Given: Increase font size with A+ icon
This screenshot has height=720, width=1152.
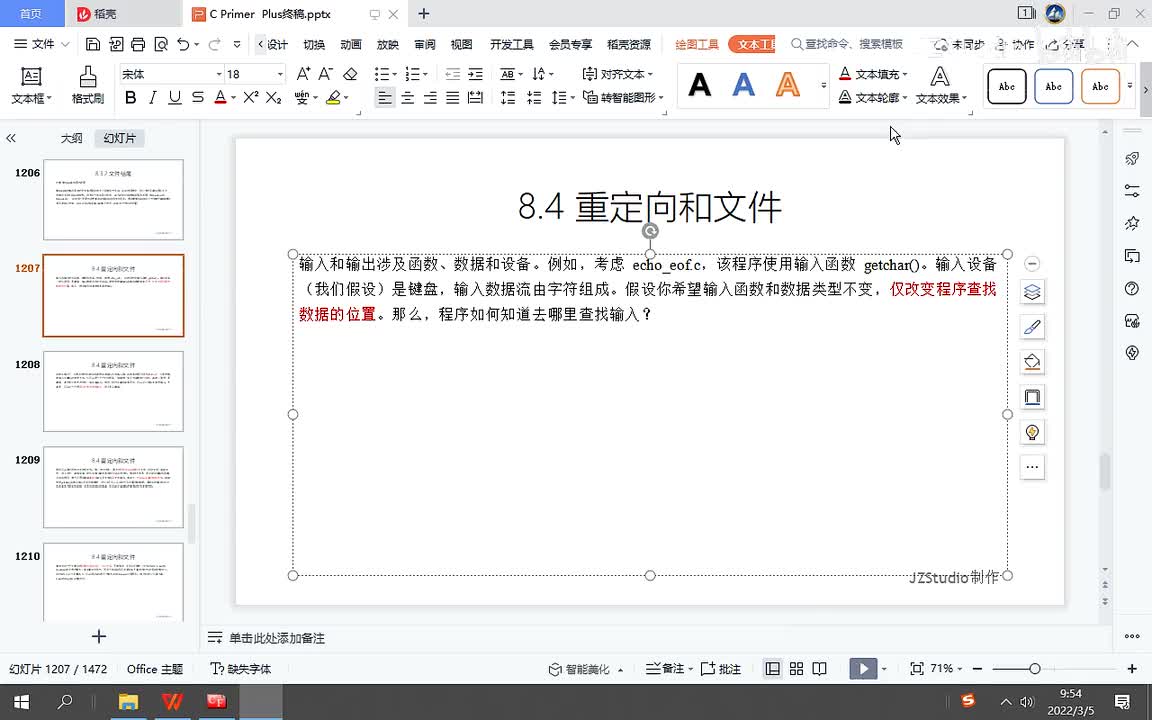Looking at the screenshot, I should point(303,73).
